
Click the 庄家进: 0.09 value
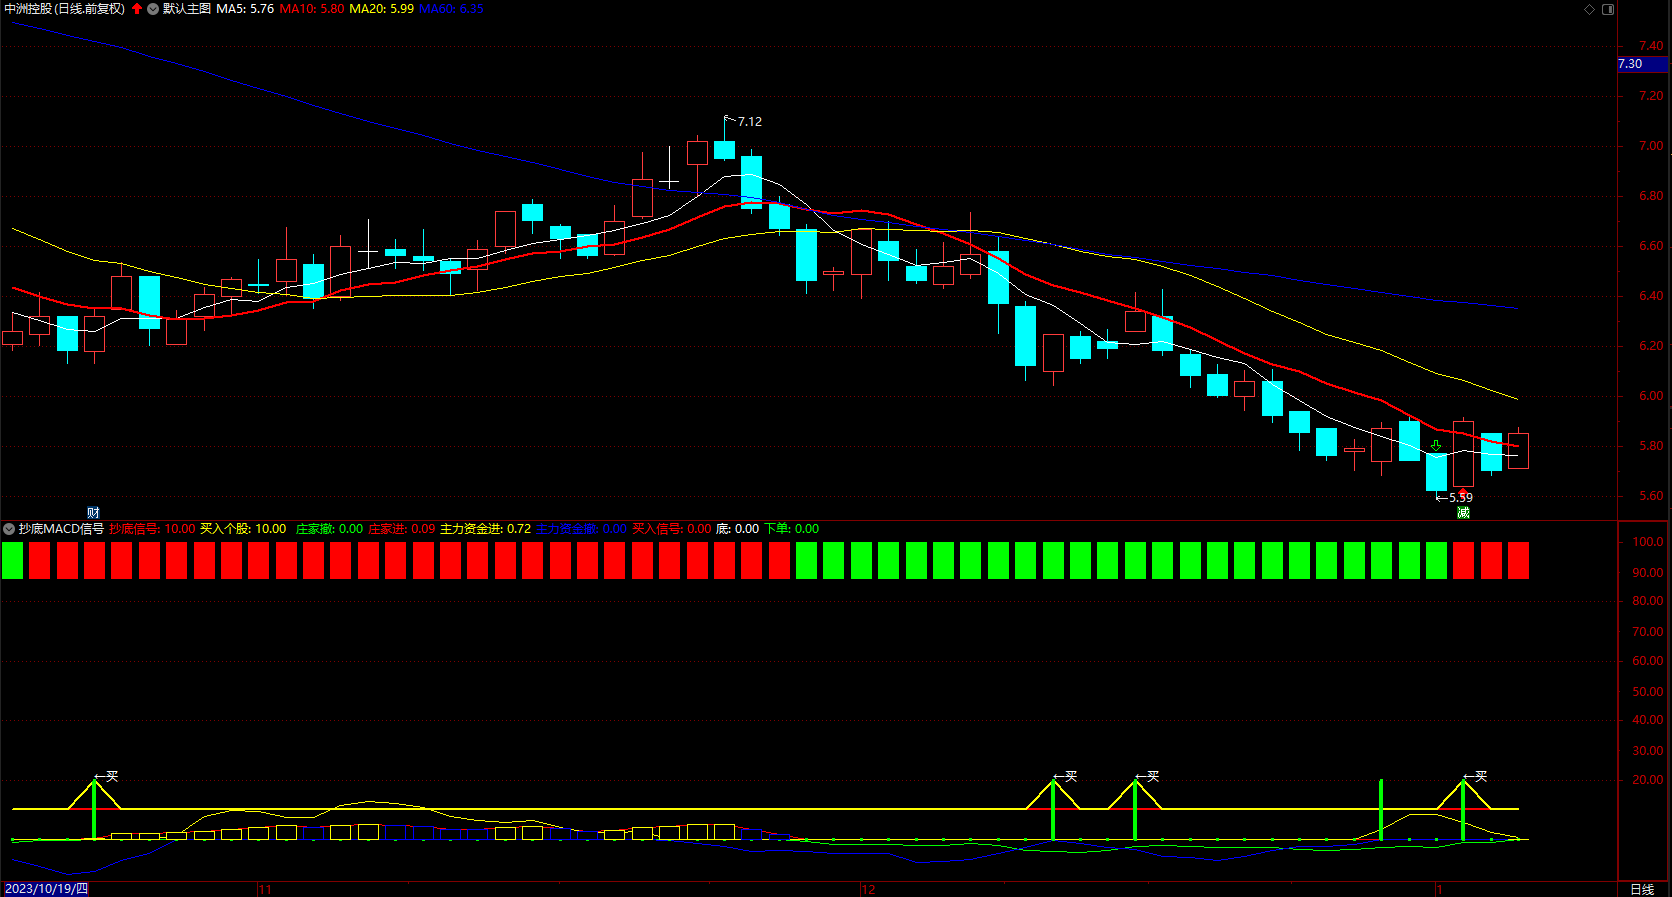pyautogui.click(x=402, y=529)
